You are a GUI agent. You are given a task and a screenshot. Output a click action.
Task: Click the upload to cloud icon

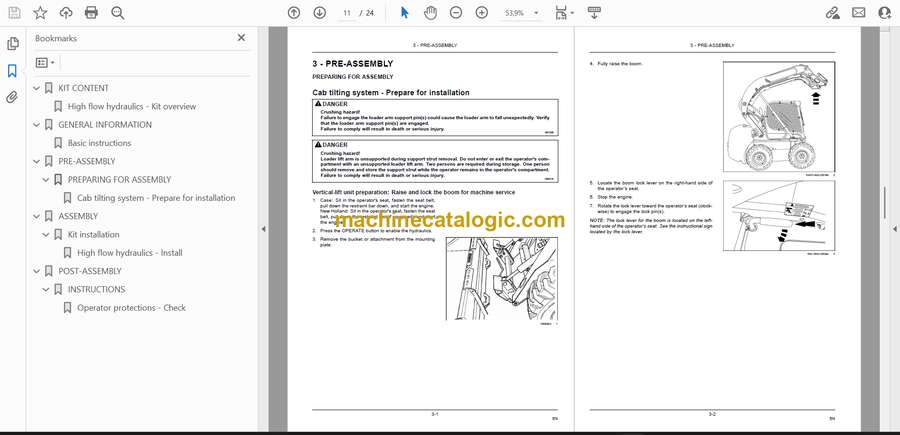66,13
